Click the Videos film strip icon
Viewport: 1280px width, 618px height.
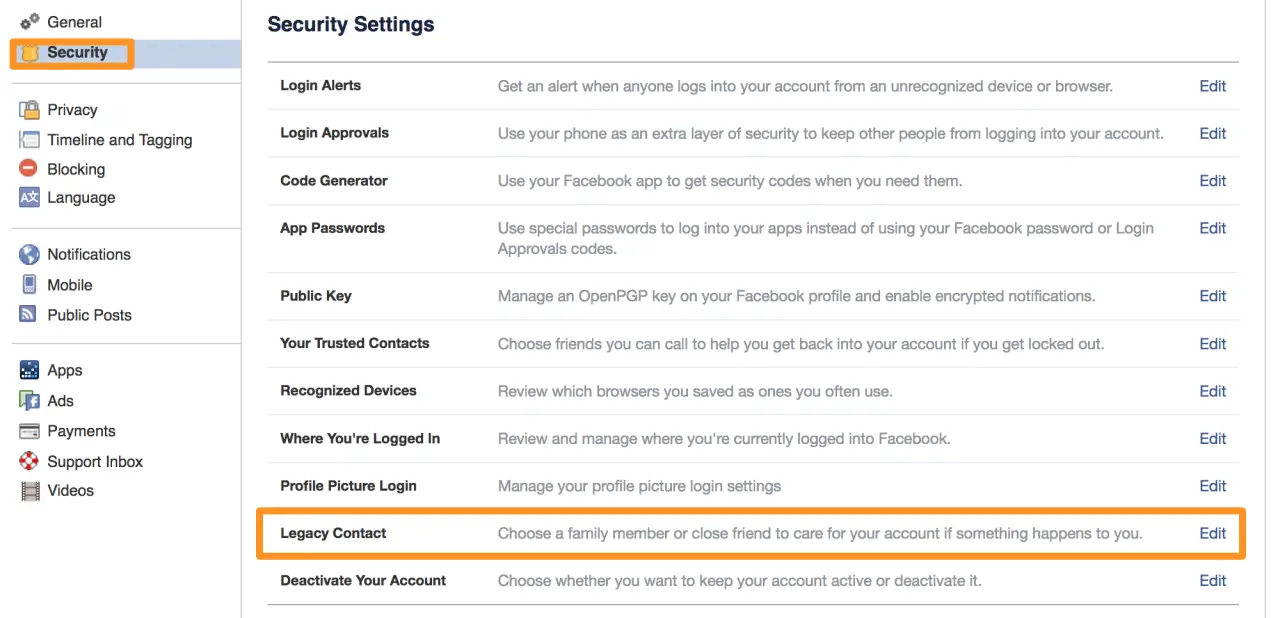point(30,491)
